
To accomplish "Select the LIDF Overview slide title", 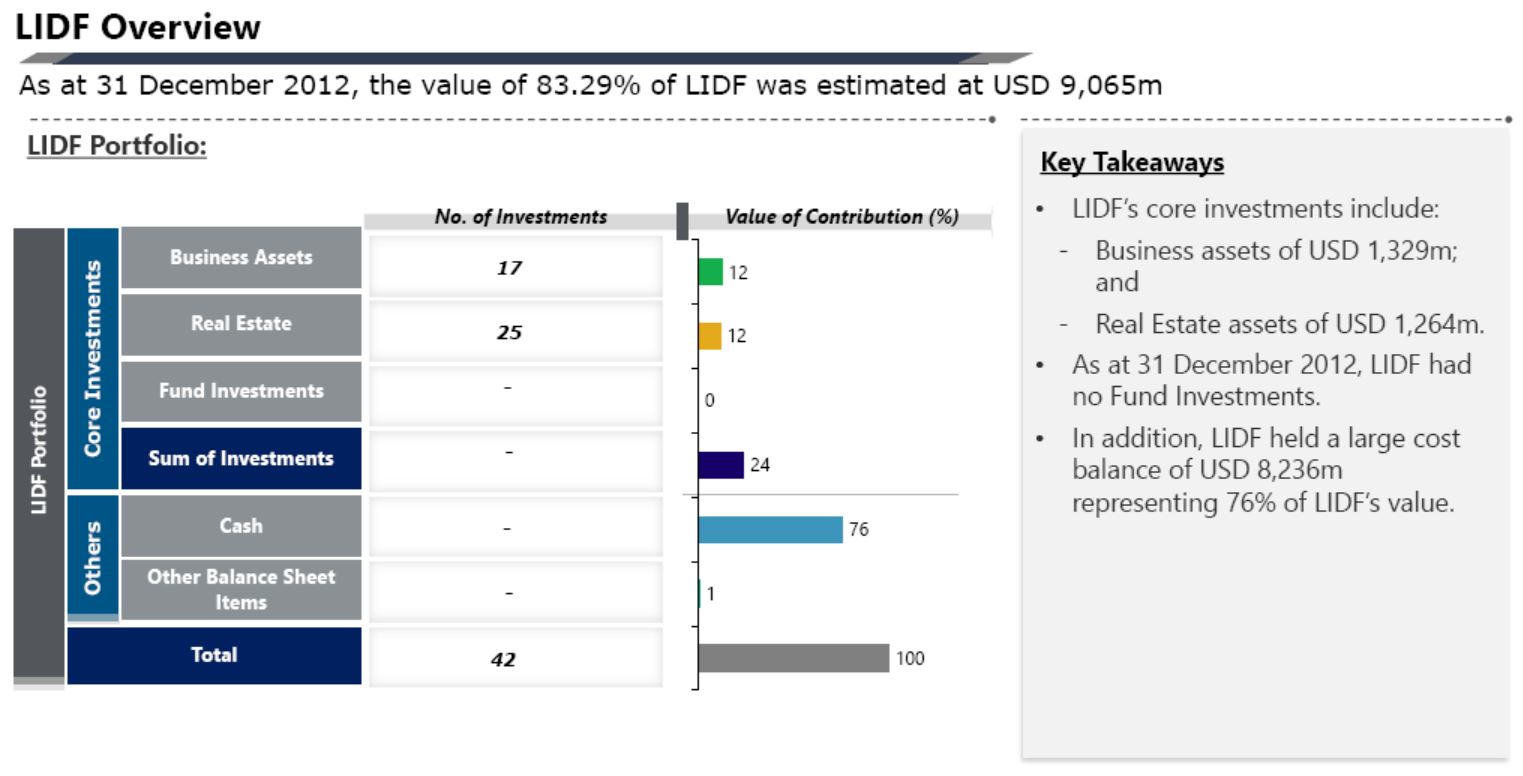I will [x=138, y=27].
